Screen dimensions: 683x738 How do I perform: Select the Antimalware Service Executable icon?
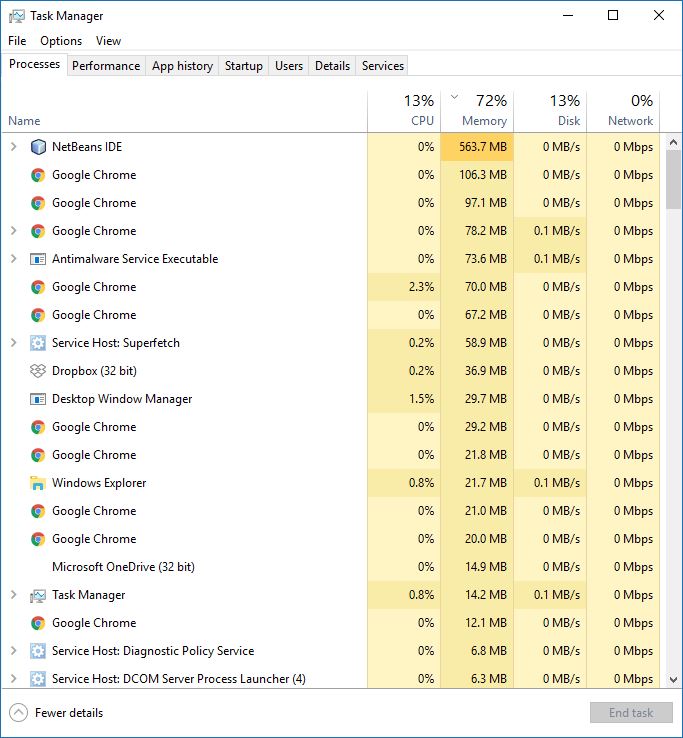point(38,259)
